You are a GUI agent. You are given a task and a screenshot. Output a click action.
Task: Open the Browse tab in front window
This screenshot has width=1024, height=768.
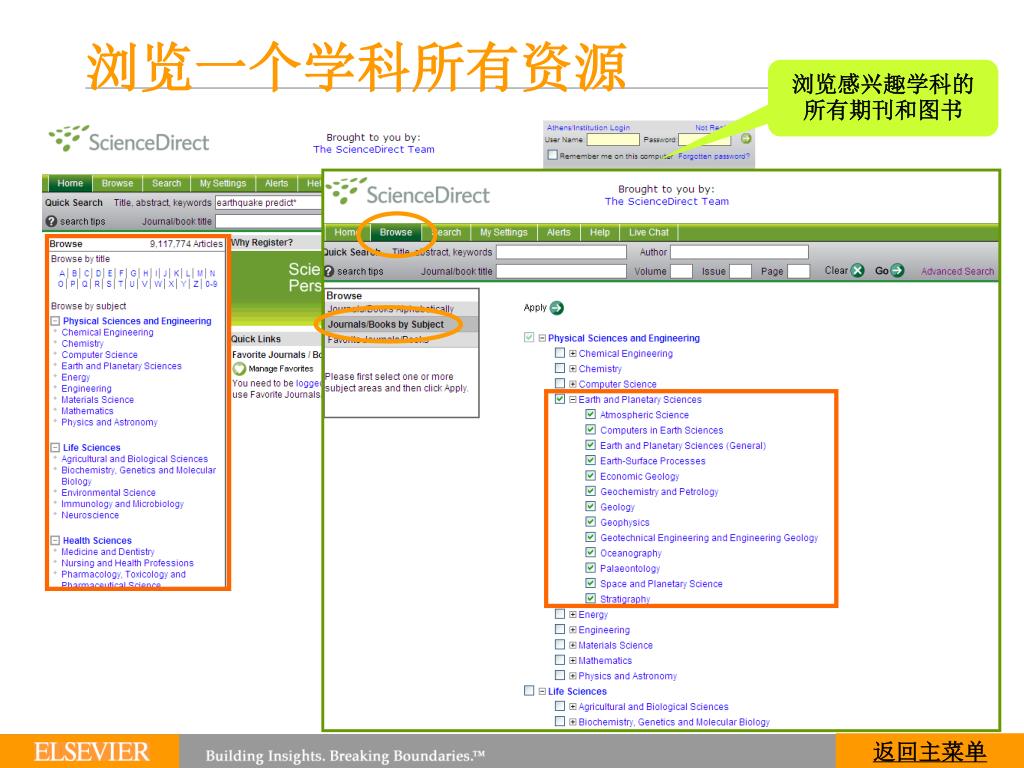(x=396, y=232)
